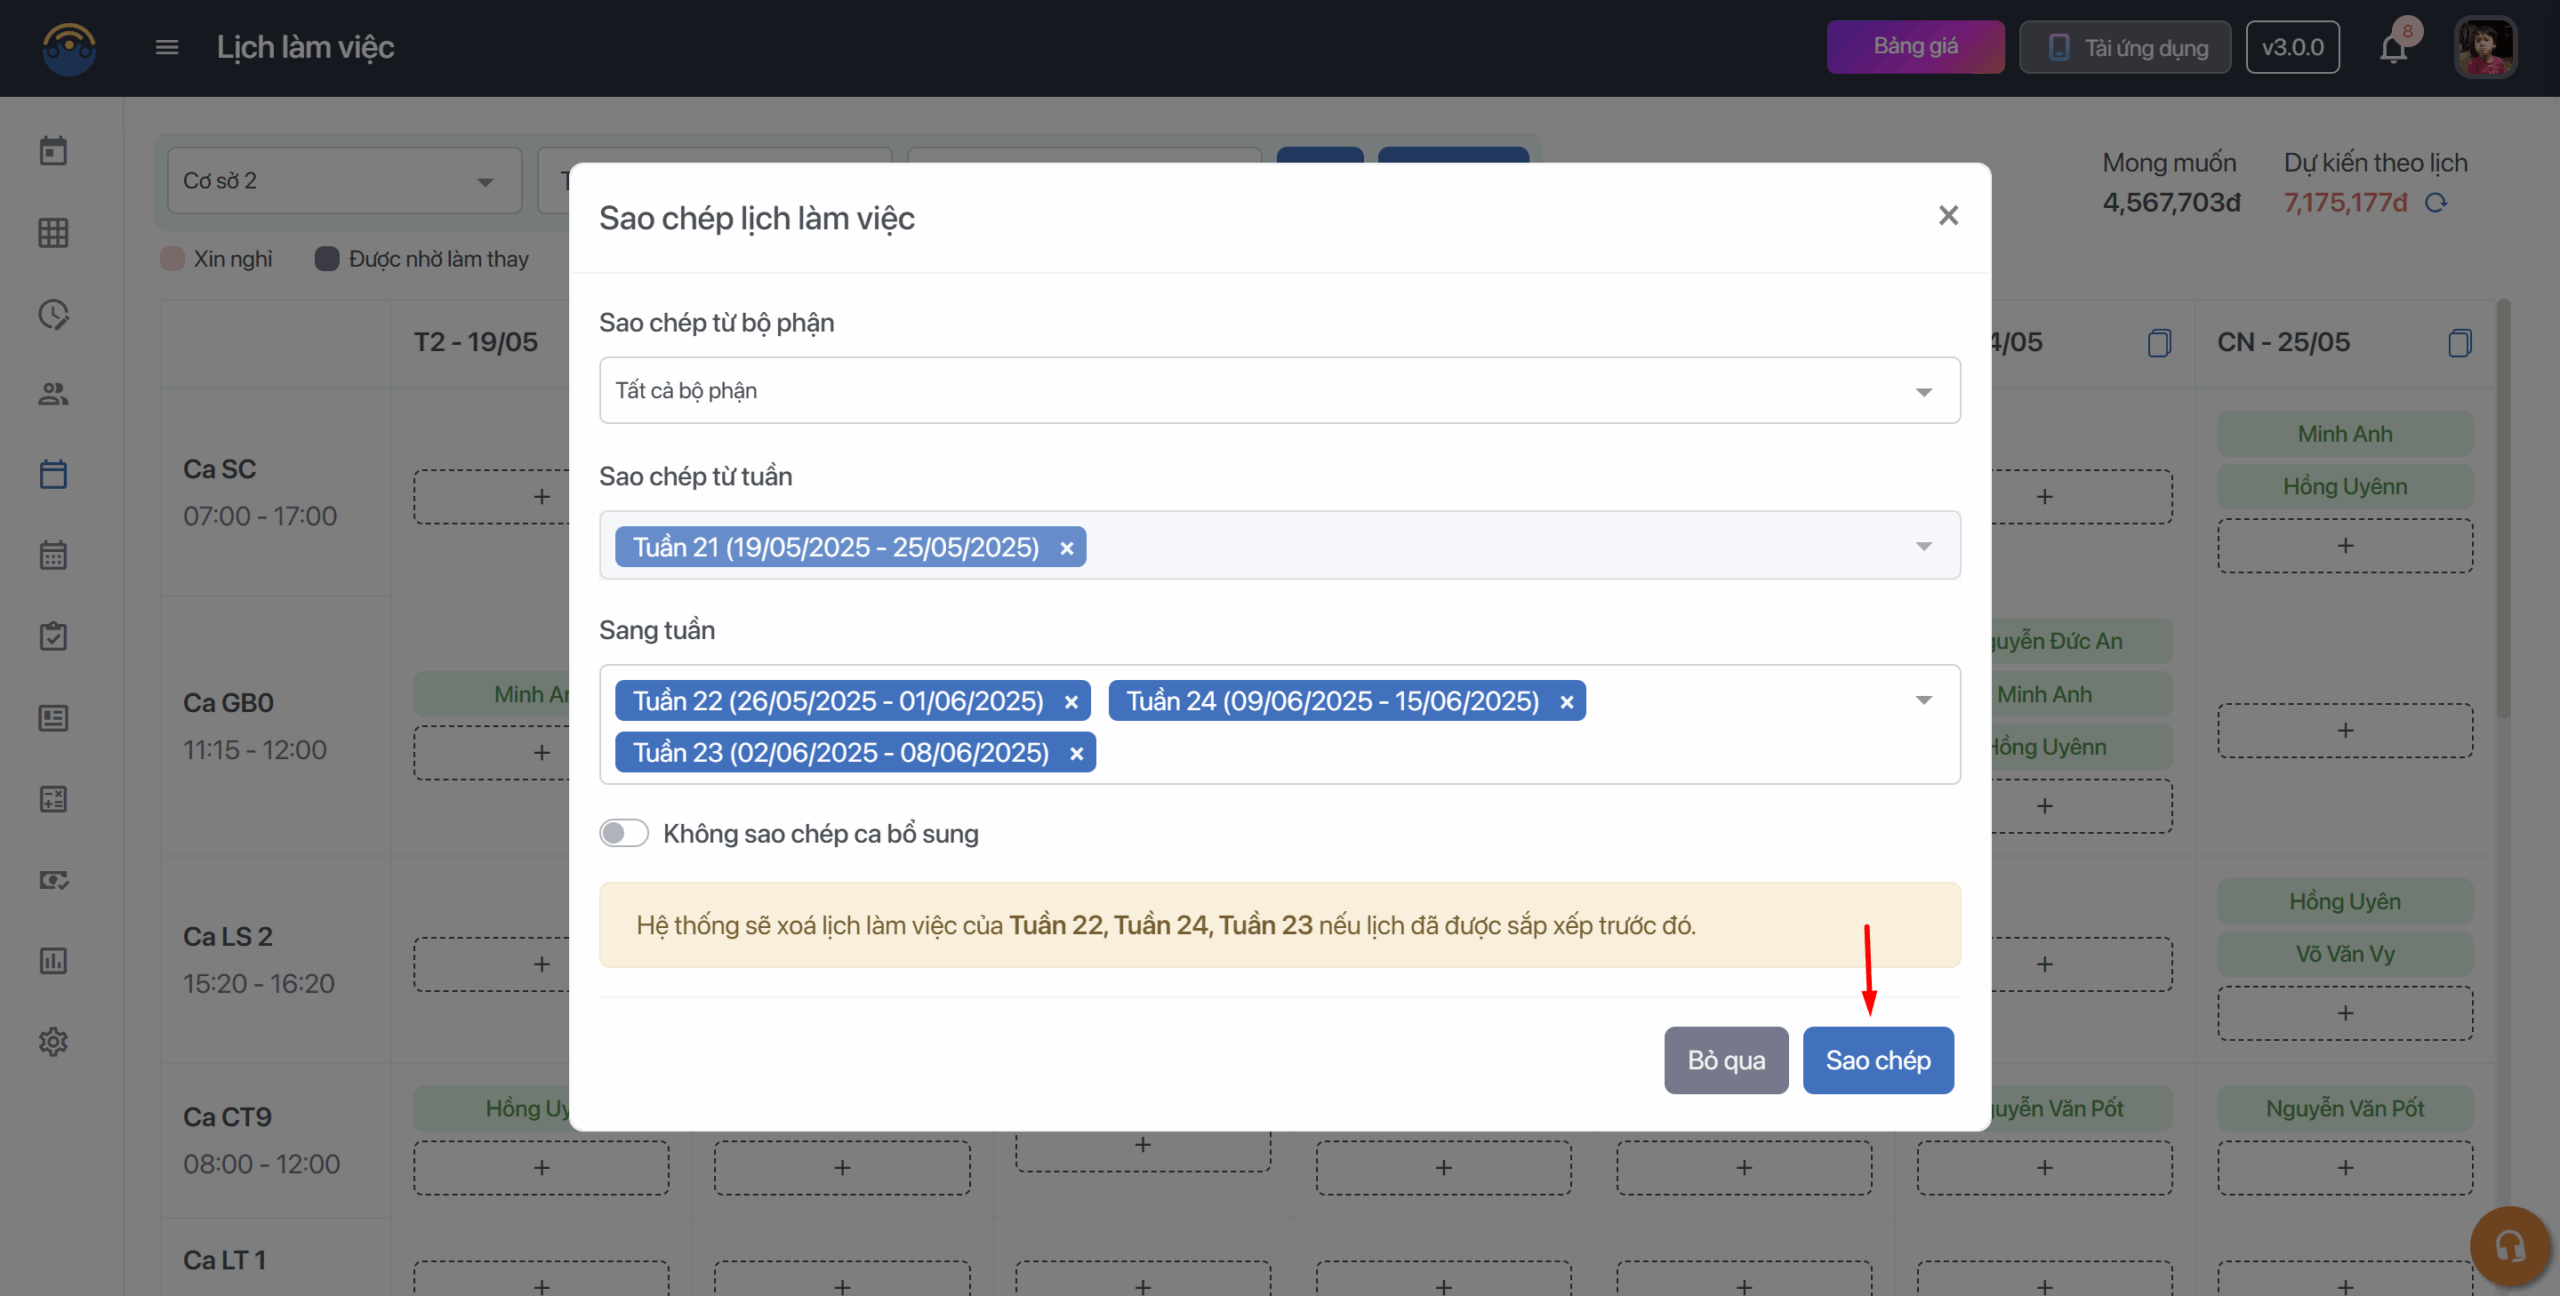Open the bar chart report icon in the sidebar
This screenshot has height=1296, width=2560.
tap(53, 961)
